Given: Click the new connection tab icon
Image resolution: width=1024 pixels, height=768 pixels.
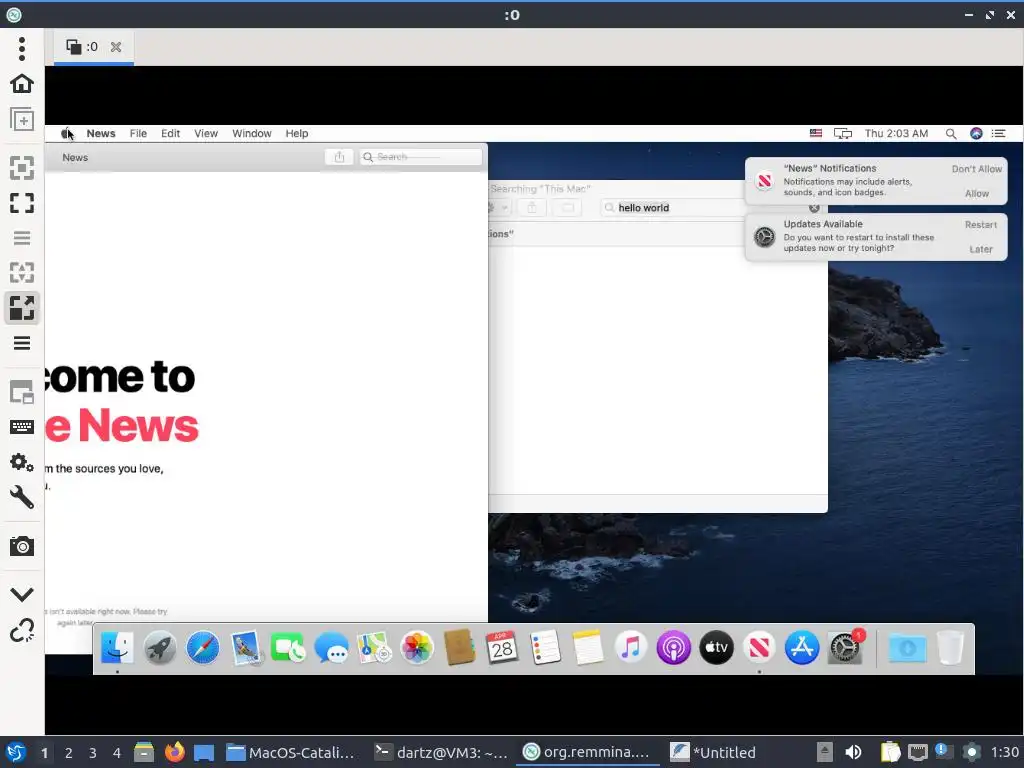Looking at the screenshot, I should click(x=22, y=120).
